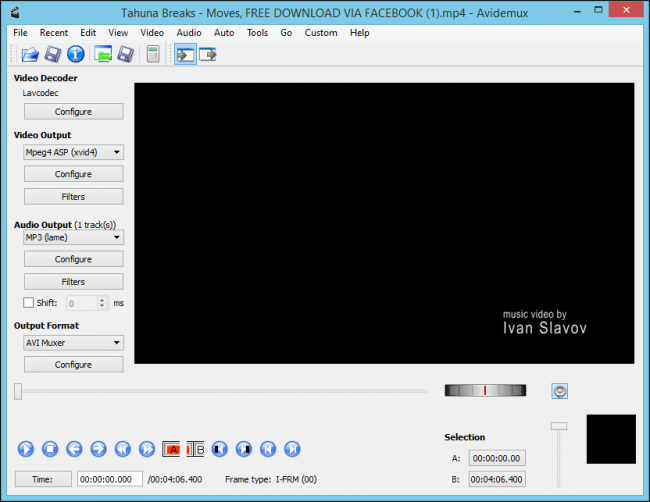The width and height of the screenshot is (650, 502).
Task: Select output preview mode toolbar icon
Action: (x=208, y=54)
